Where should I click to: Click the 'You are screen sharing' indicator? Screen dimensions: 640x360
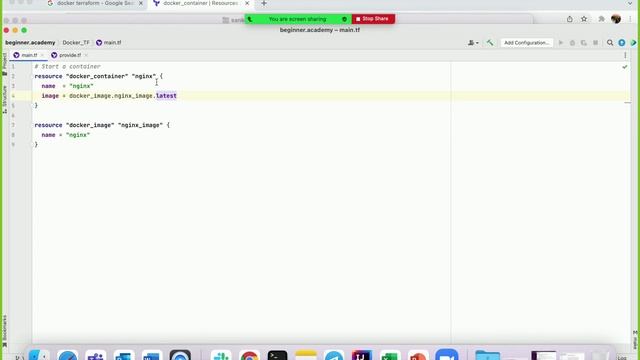[x=298, y=19]
